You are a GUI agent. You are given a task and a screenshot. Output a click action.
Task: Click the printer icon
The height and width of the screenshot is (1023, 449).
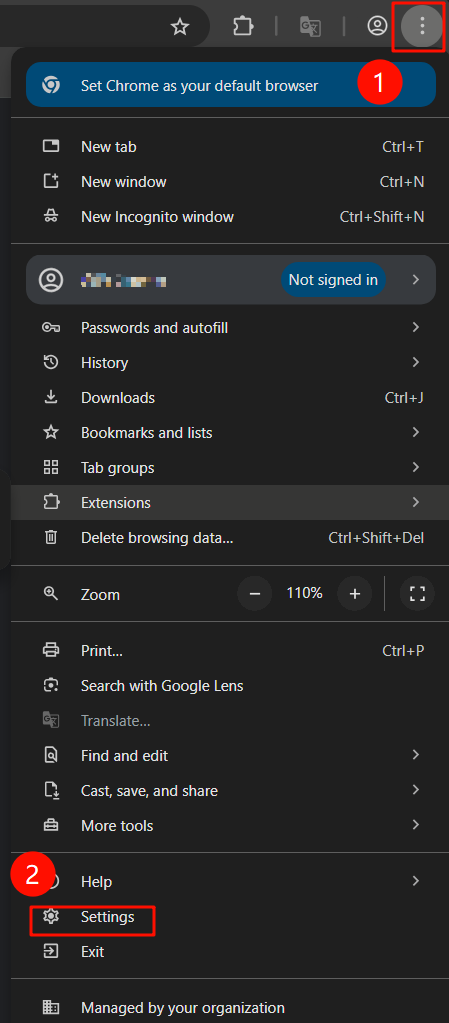(x=51, y=650)
